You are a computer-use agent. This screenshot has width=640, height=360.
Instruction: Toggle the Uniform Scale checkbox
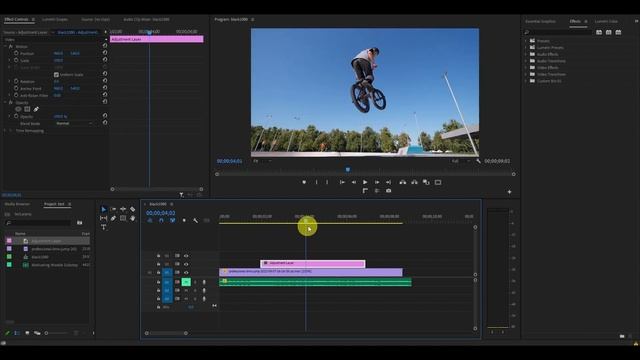[x=56, y=75]
